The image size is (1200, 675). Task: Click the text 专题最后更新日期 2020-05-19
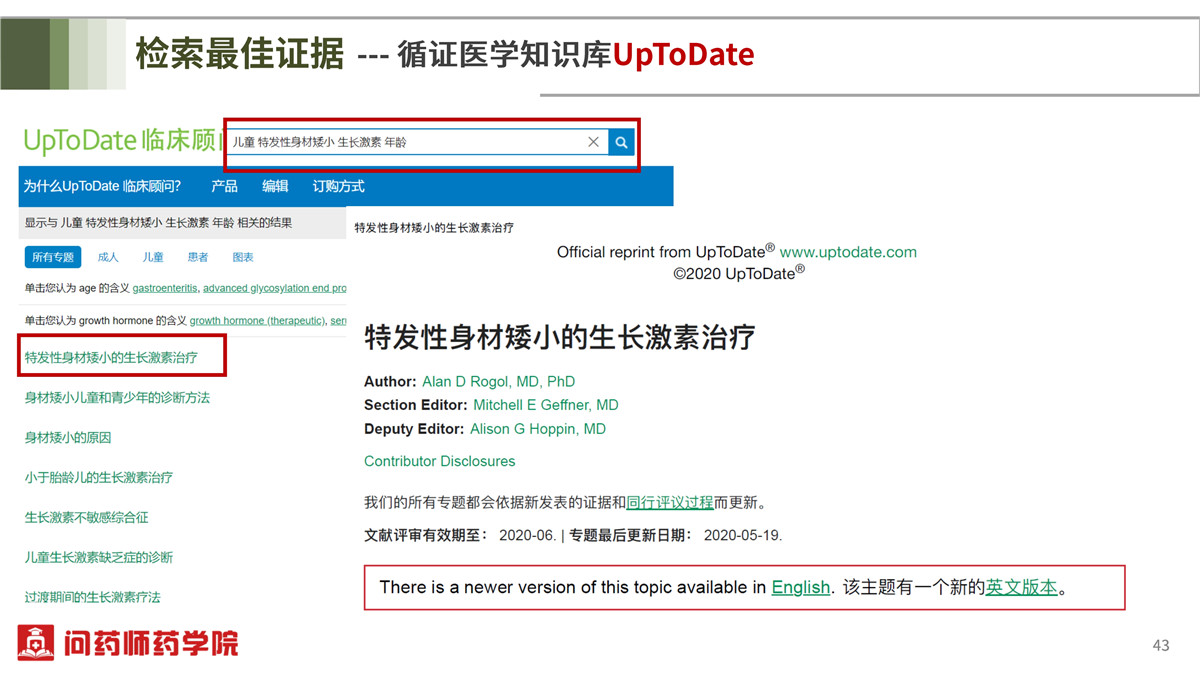(x=676, y=535)
